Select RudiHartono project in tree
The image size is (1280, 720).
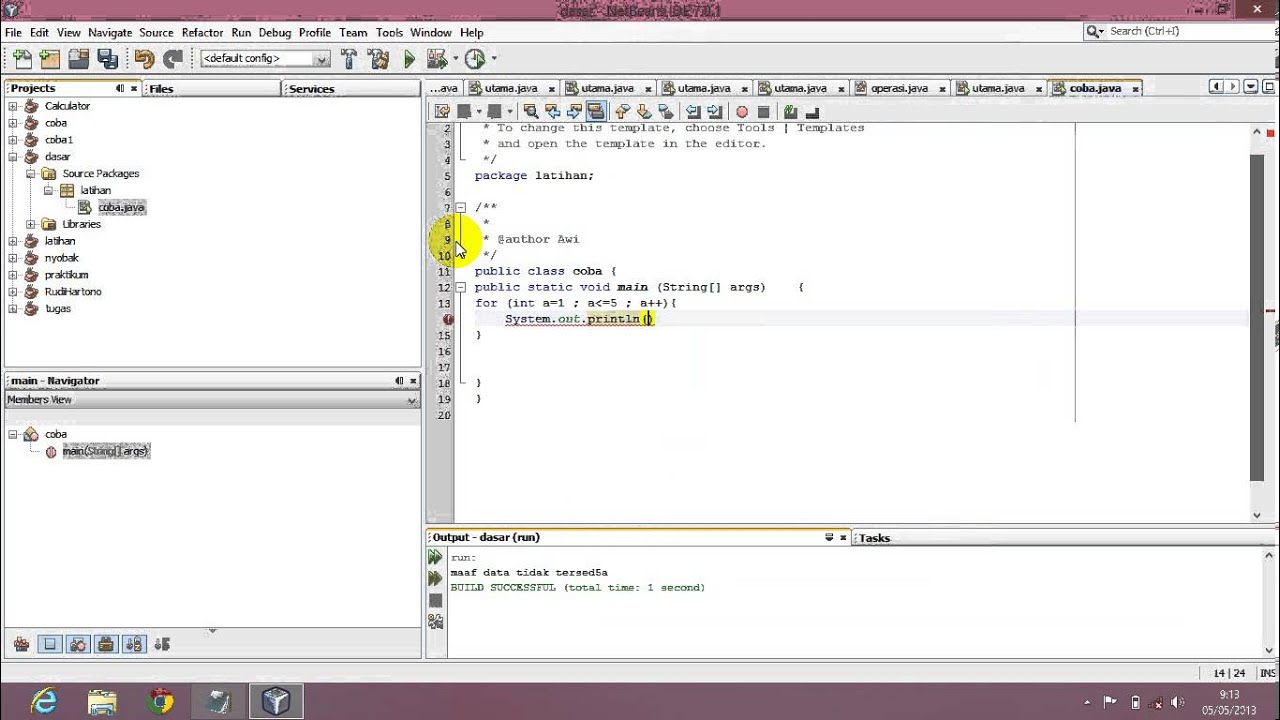click(73, 292)
